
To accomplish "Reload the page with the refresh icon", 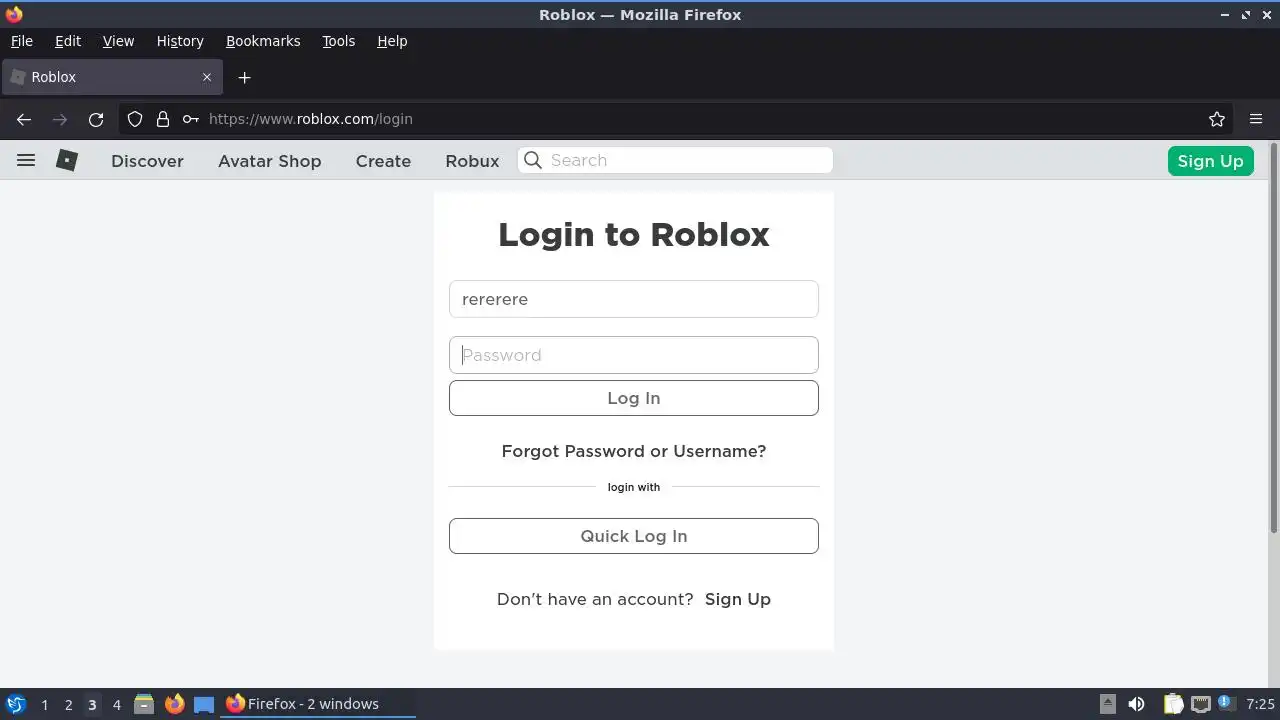I will tap(96, 119).
